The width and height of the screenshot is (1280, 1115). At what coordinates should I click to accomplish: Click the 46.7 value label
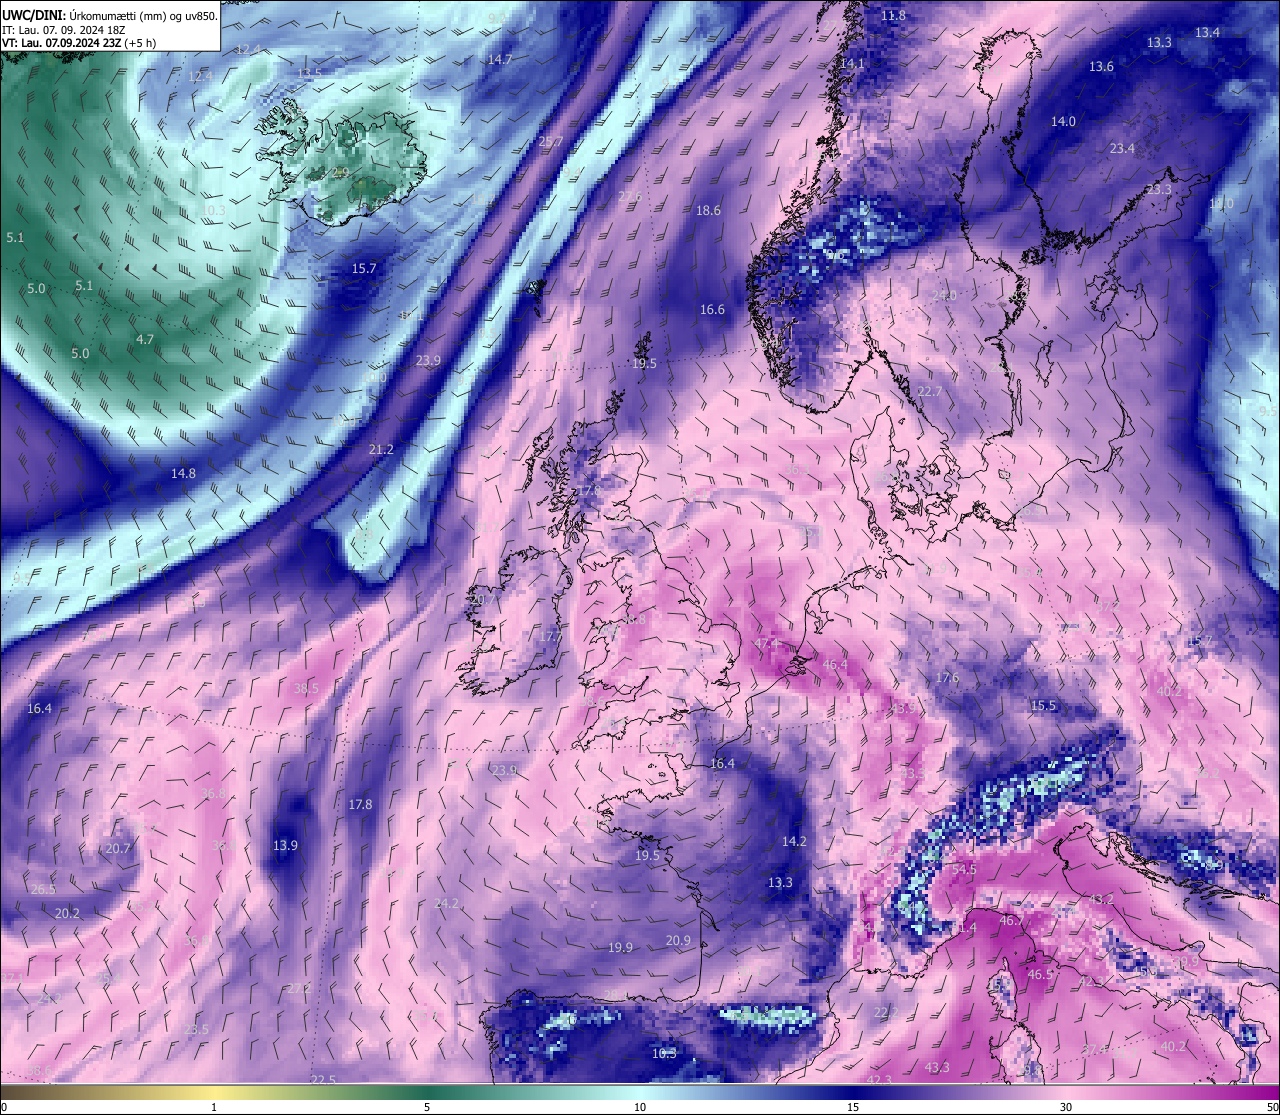[x=1012, y=921]
